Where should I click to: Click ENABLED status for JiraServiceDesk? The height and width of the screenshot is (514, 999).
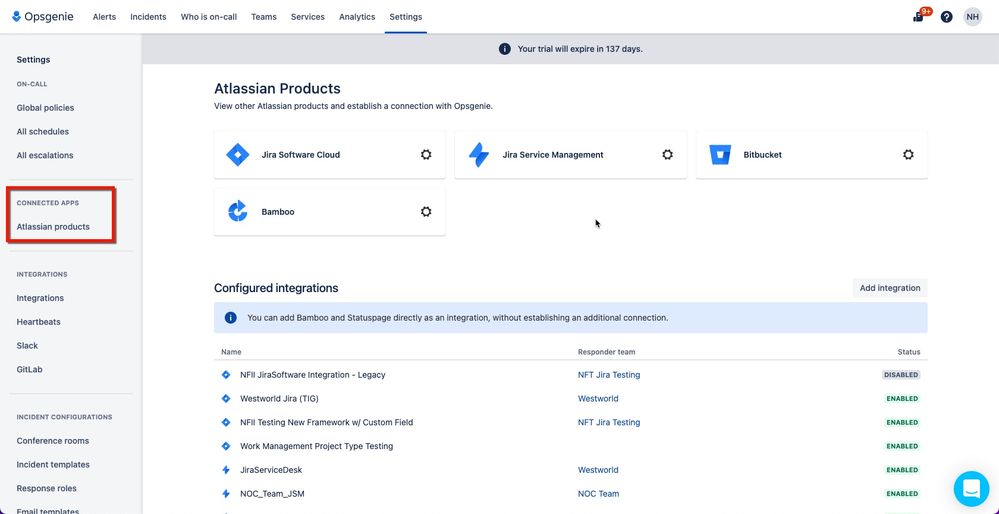click(902, 470)
